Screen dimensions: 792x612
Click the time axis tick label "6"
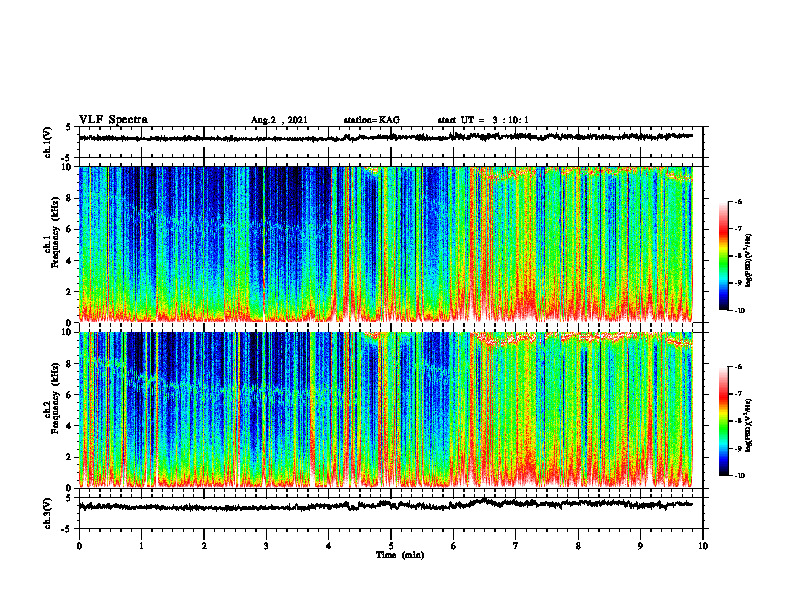click(x=454, y=546)
